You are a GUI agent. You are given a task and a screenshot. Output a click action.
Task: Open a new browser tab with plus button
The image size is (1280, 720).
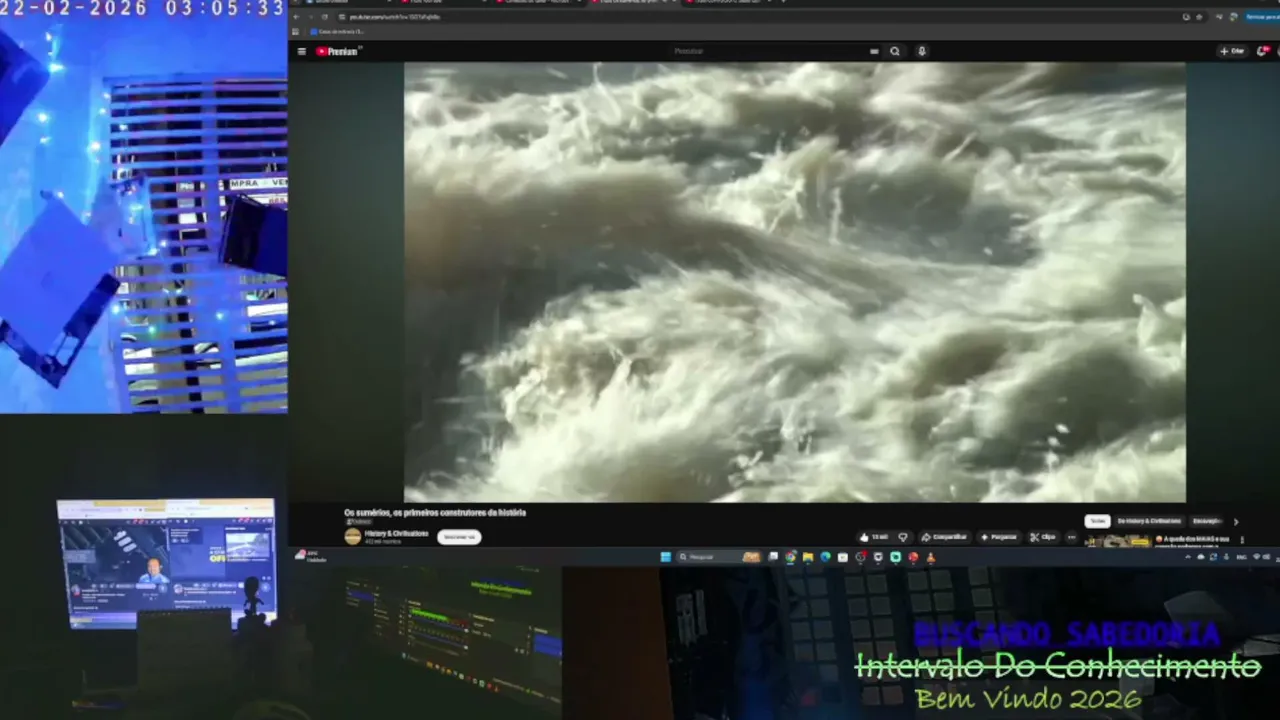pyautogui.click(x=784, y=2)
